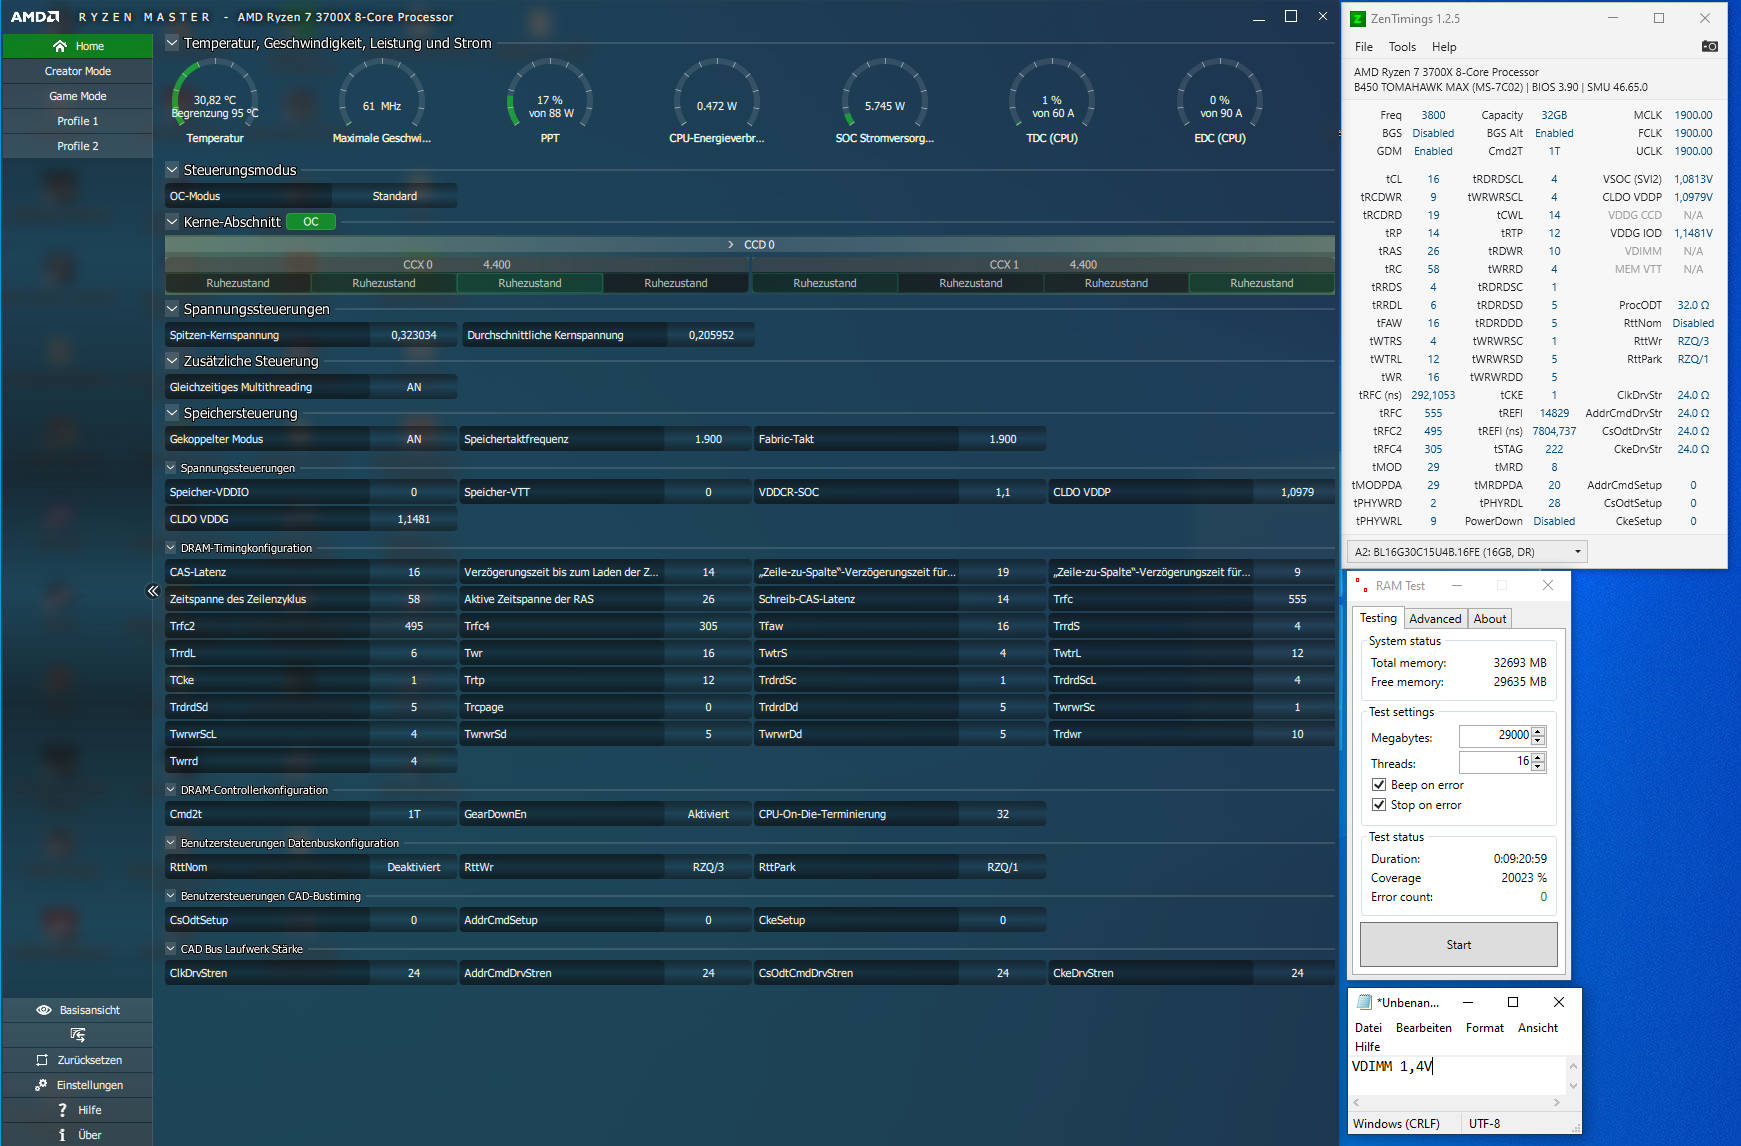This screenshot has height=1146, width=1741.
Task: Open the Bearbeiten menu in Notepad
Action: 1424,1028
